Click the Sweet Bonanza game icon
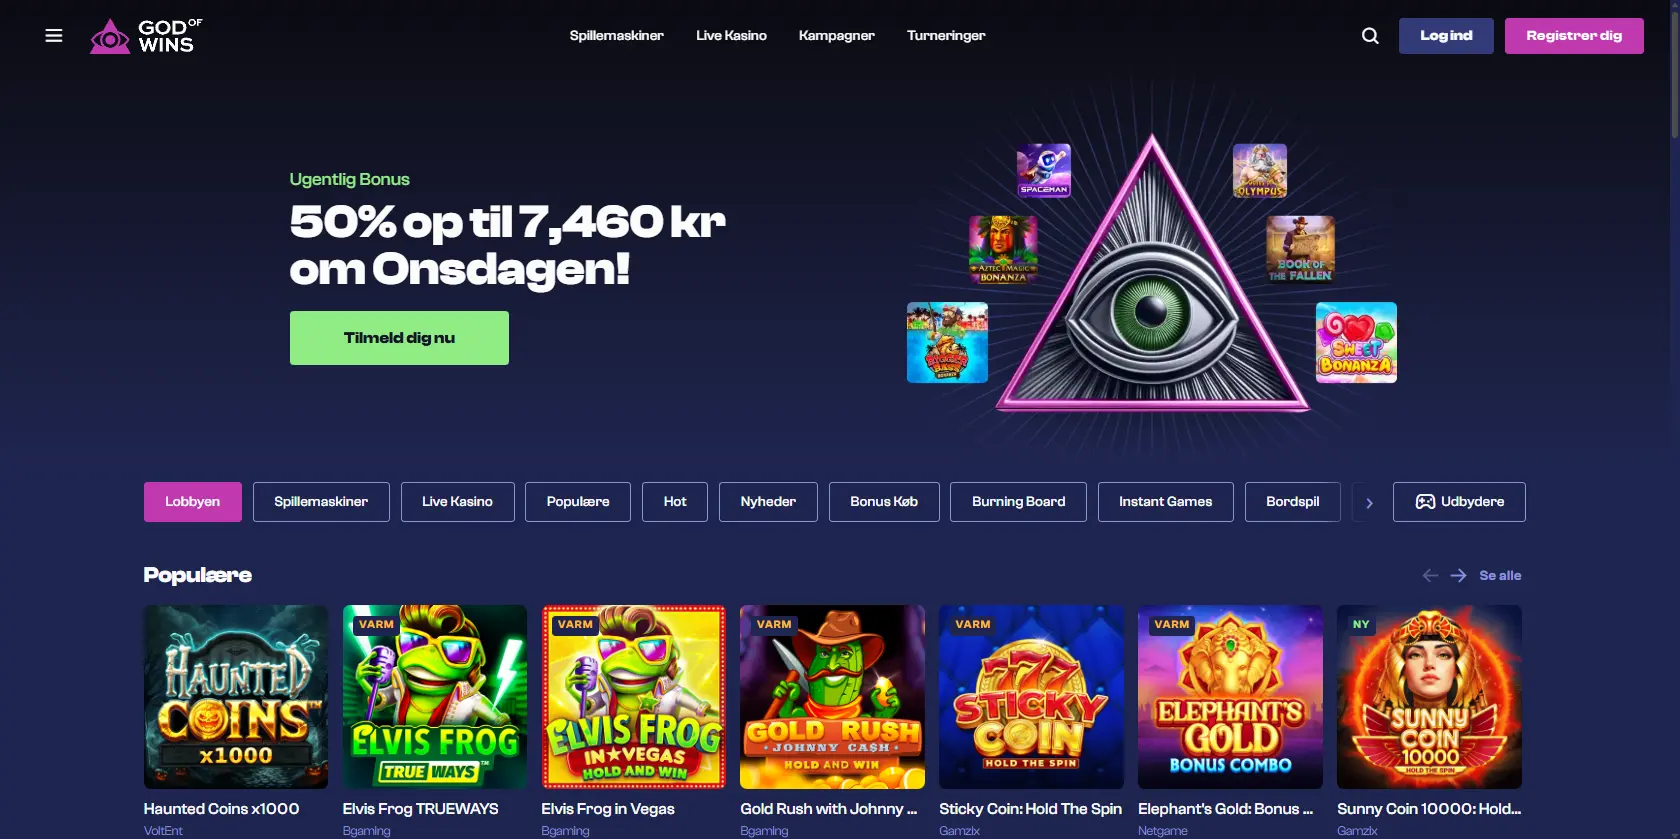This screenshot has height=839, width=1680. [x=1356, y=343]
